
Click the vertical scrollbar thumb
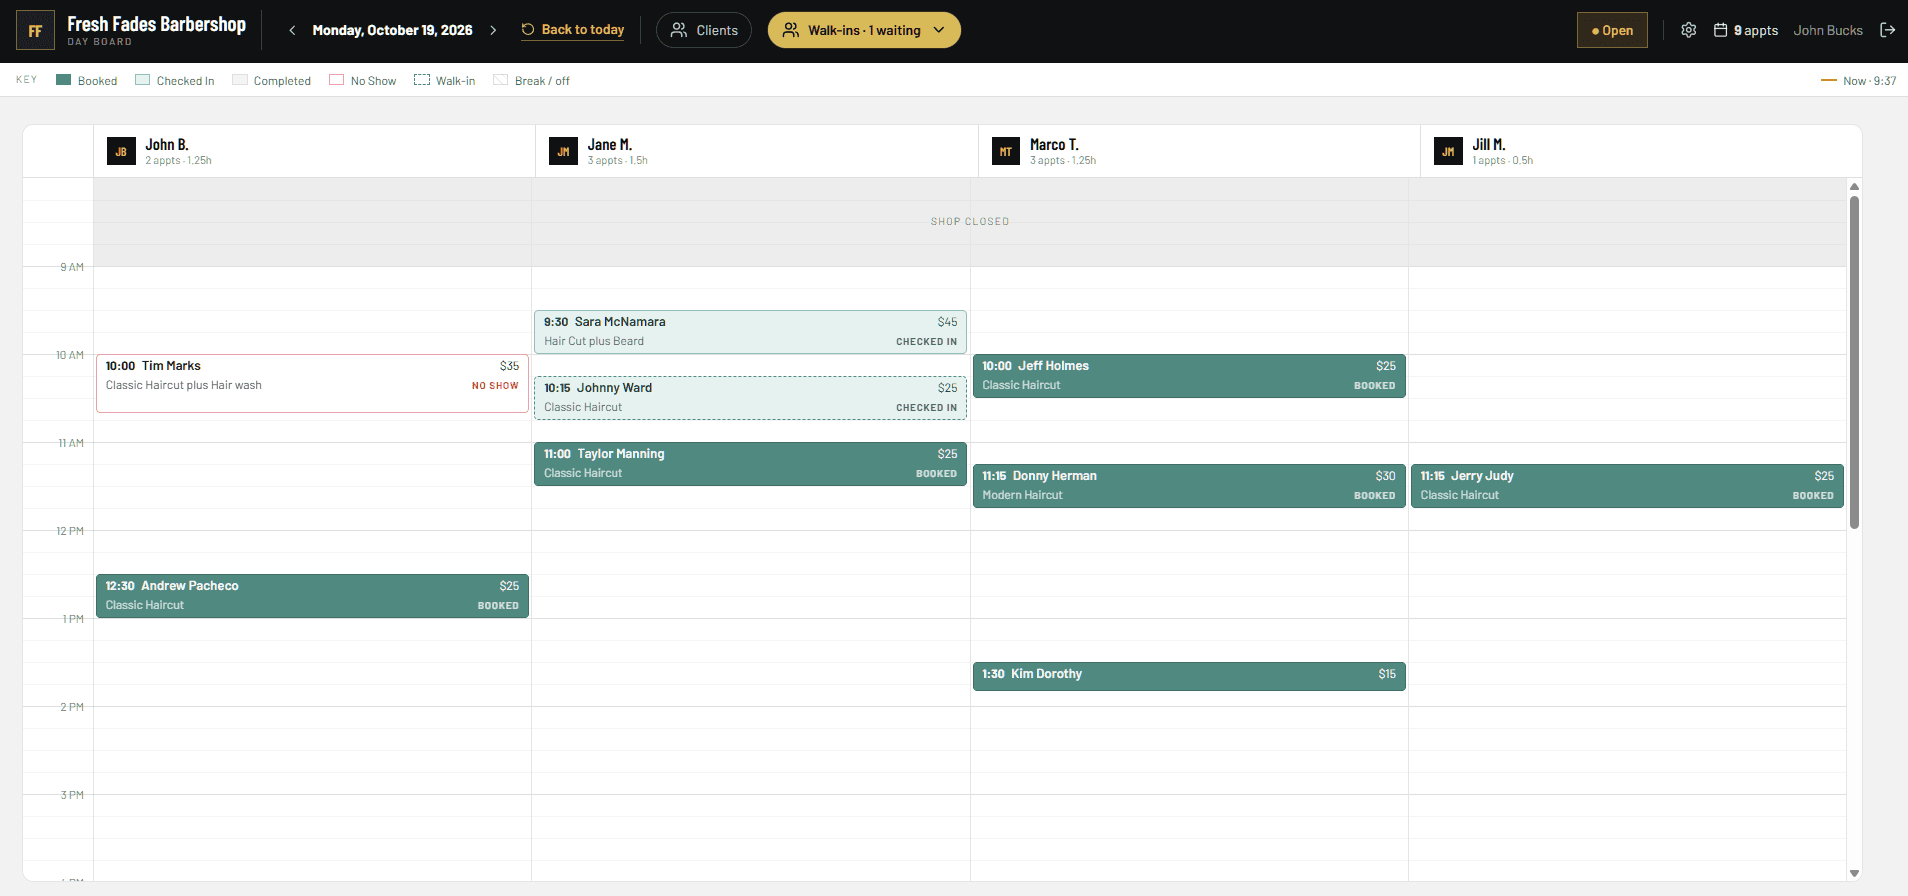click(x=1854, y=362)
